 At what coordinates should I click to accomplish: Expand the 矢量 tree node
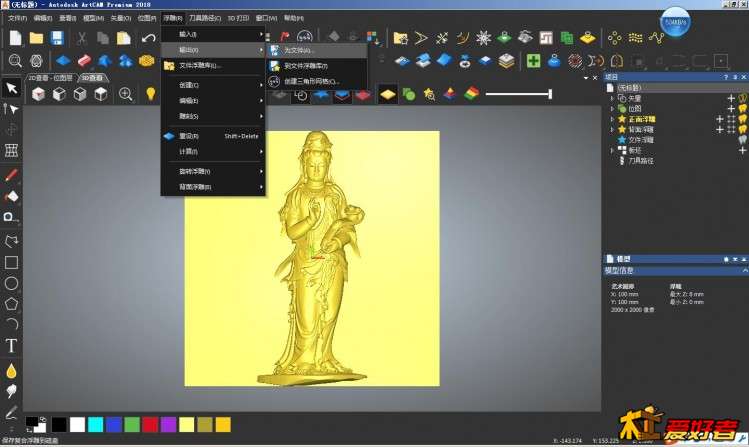pyautogui.click(x=612, y=98)
